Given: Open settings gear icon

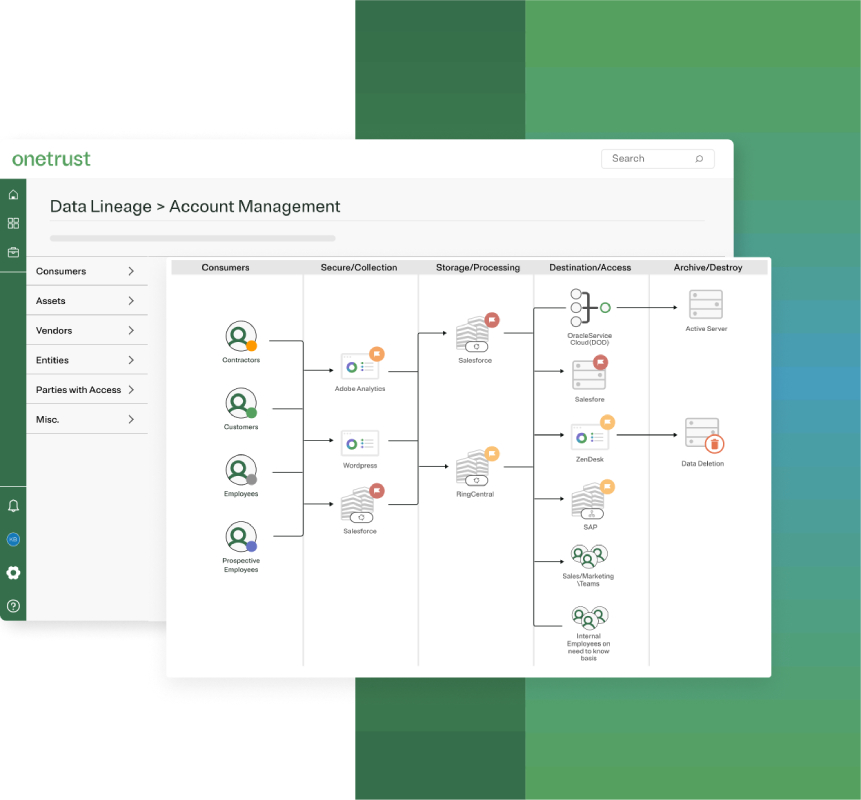Looking at the screenshot, I should point(13,573).
